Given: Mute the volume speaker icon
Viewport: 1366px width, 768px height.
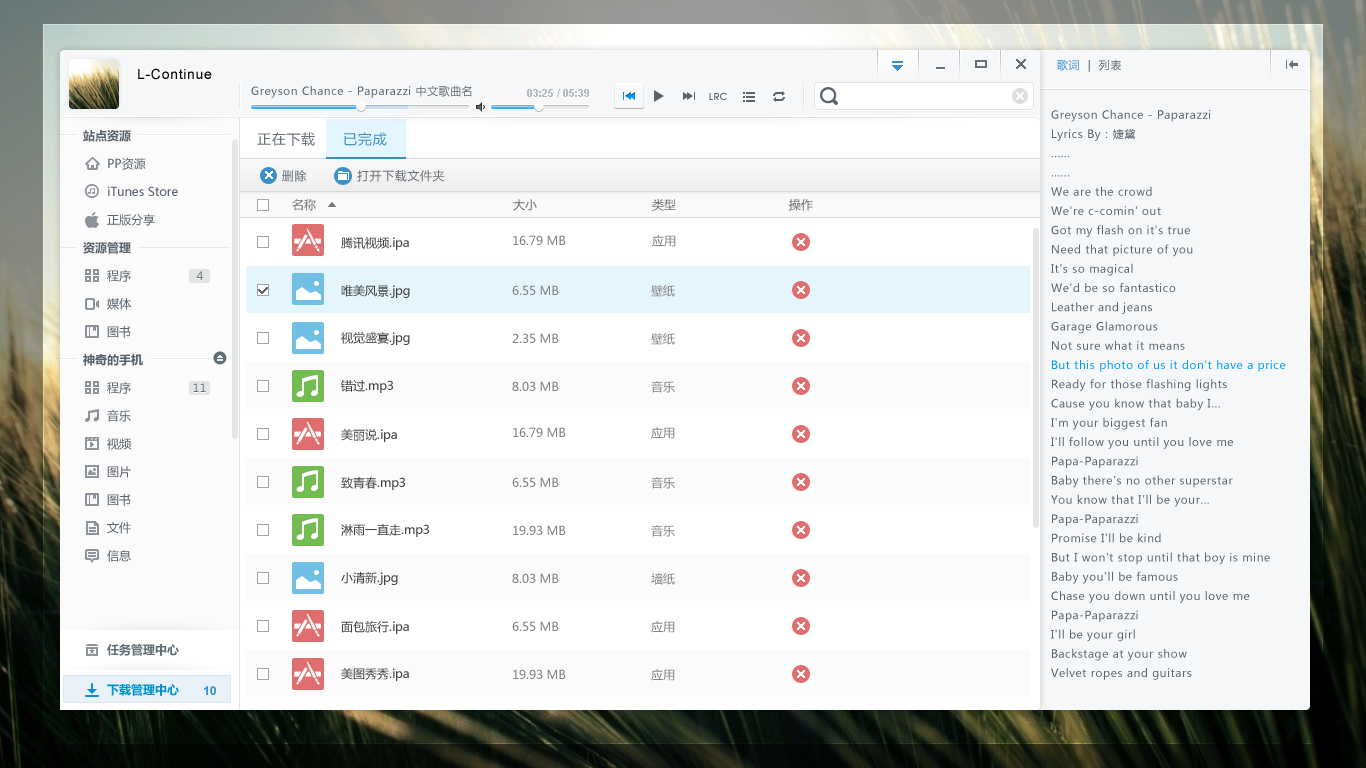Looking at the screenshot, I should pyautogui.click(x=480, y=106).
